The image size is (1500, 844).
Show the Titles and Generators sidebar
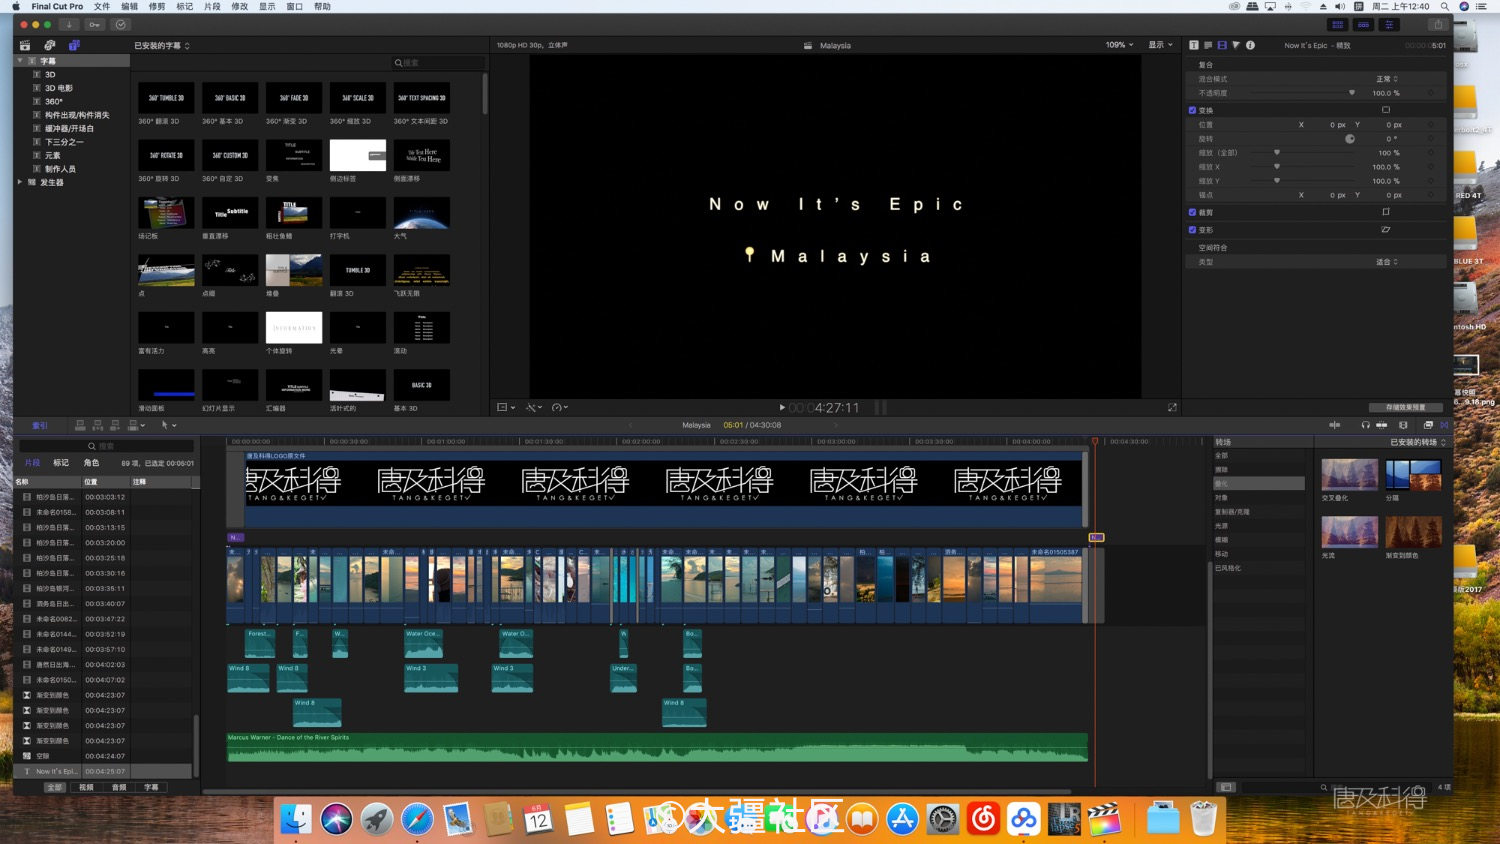(x=74, y=45)
